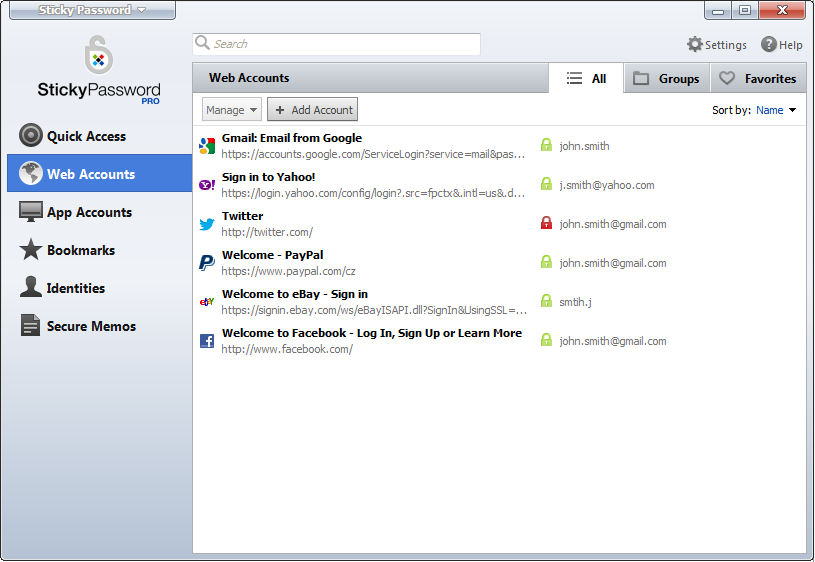Open Secure Memos section

[99, 325]
